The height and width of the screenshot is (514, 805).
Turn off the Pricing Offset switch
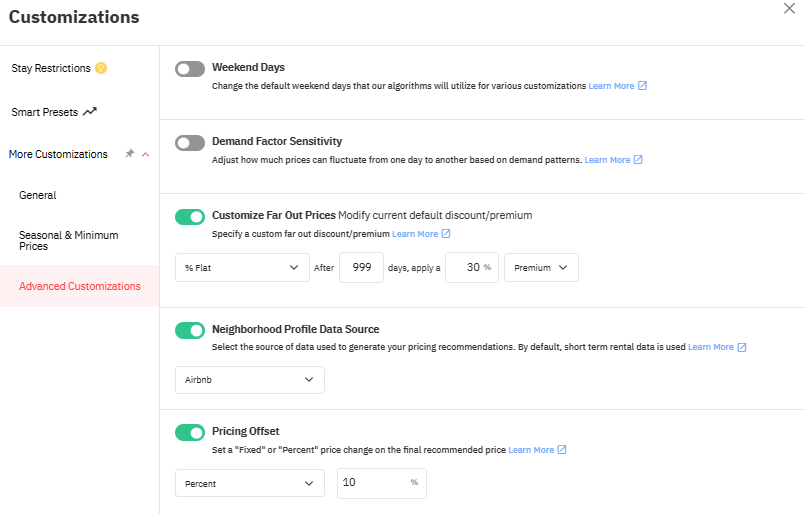tap(190, 432)
